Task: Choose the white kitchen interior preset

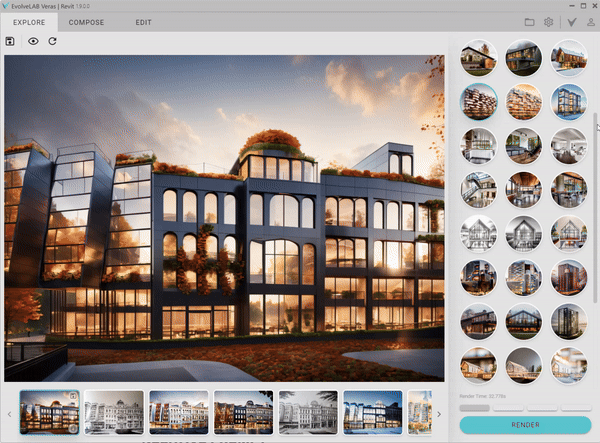Action: 478,146
